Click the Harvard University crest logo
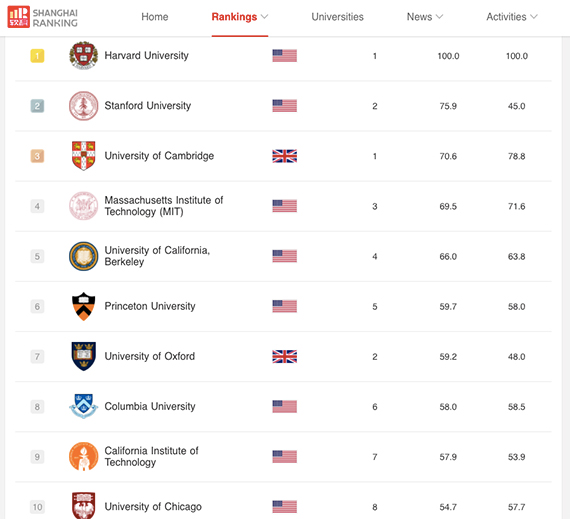 click(84, 55)
